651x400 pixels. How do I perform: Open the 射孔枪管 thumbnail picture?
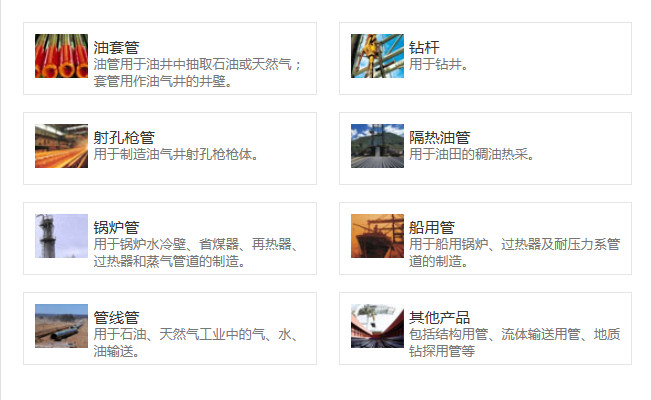click(61, 146)
